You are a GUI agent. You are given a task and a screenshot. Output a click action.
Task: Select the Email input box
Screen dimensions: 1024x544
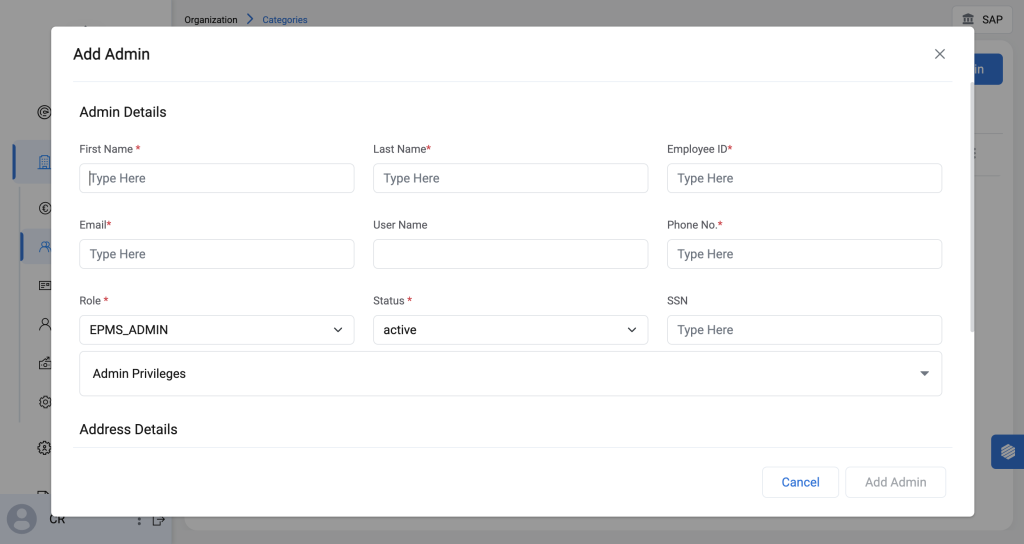(x=216, y=254)
